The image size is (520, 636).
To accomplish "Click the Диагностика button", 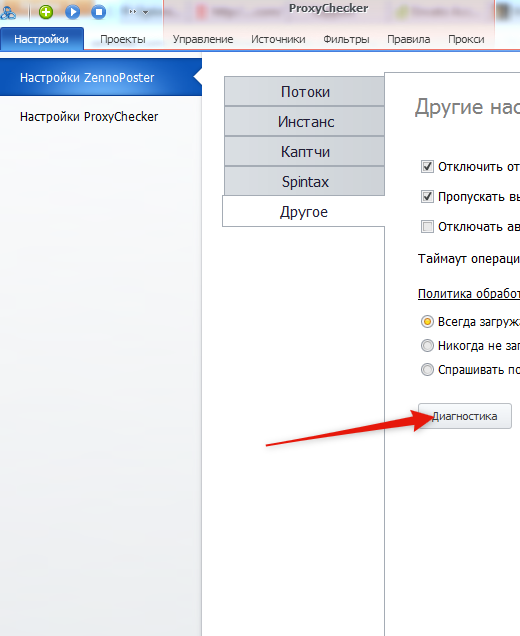I will 465,416.
